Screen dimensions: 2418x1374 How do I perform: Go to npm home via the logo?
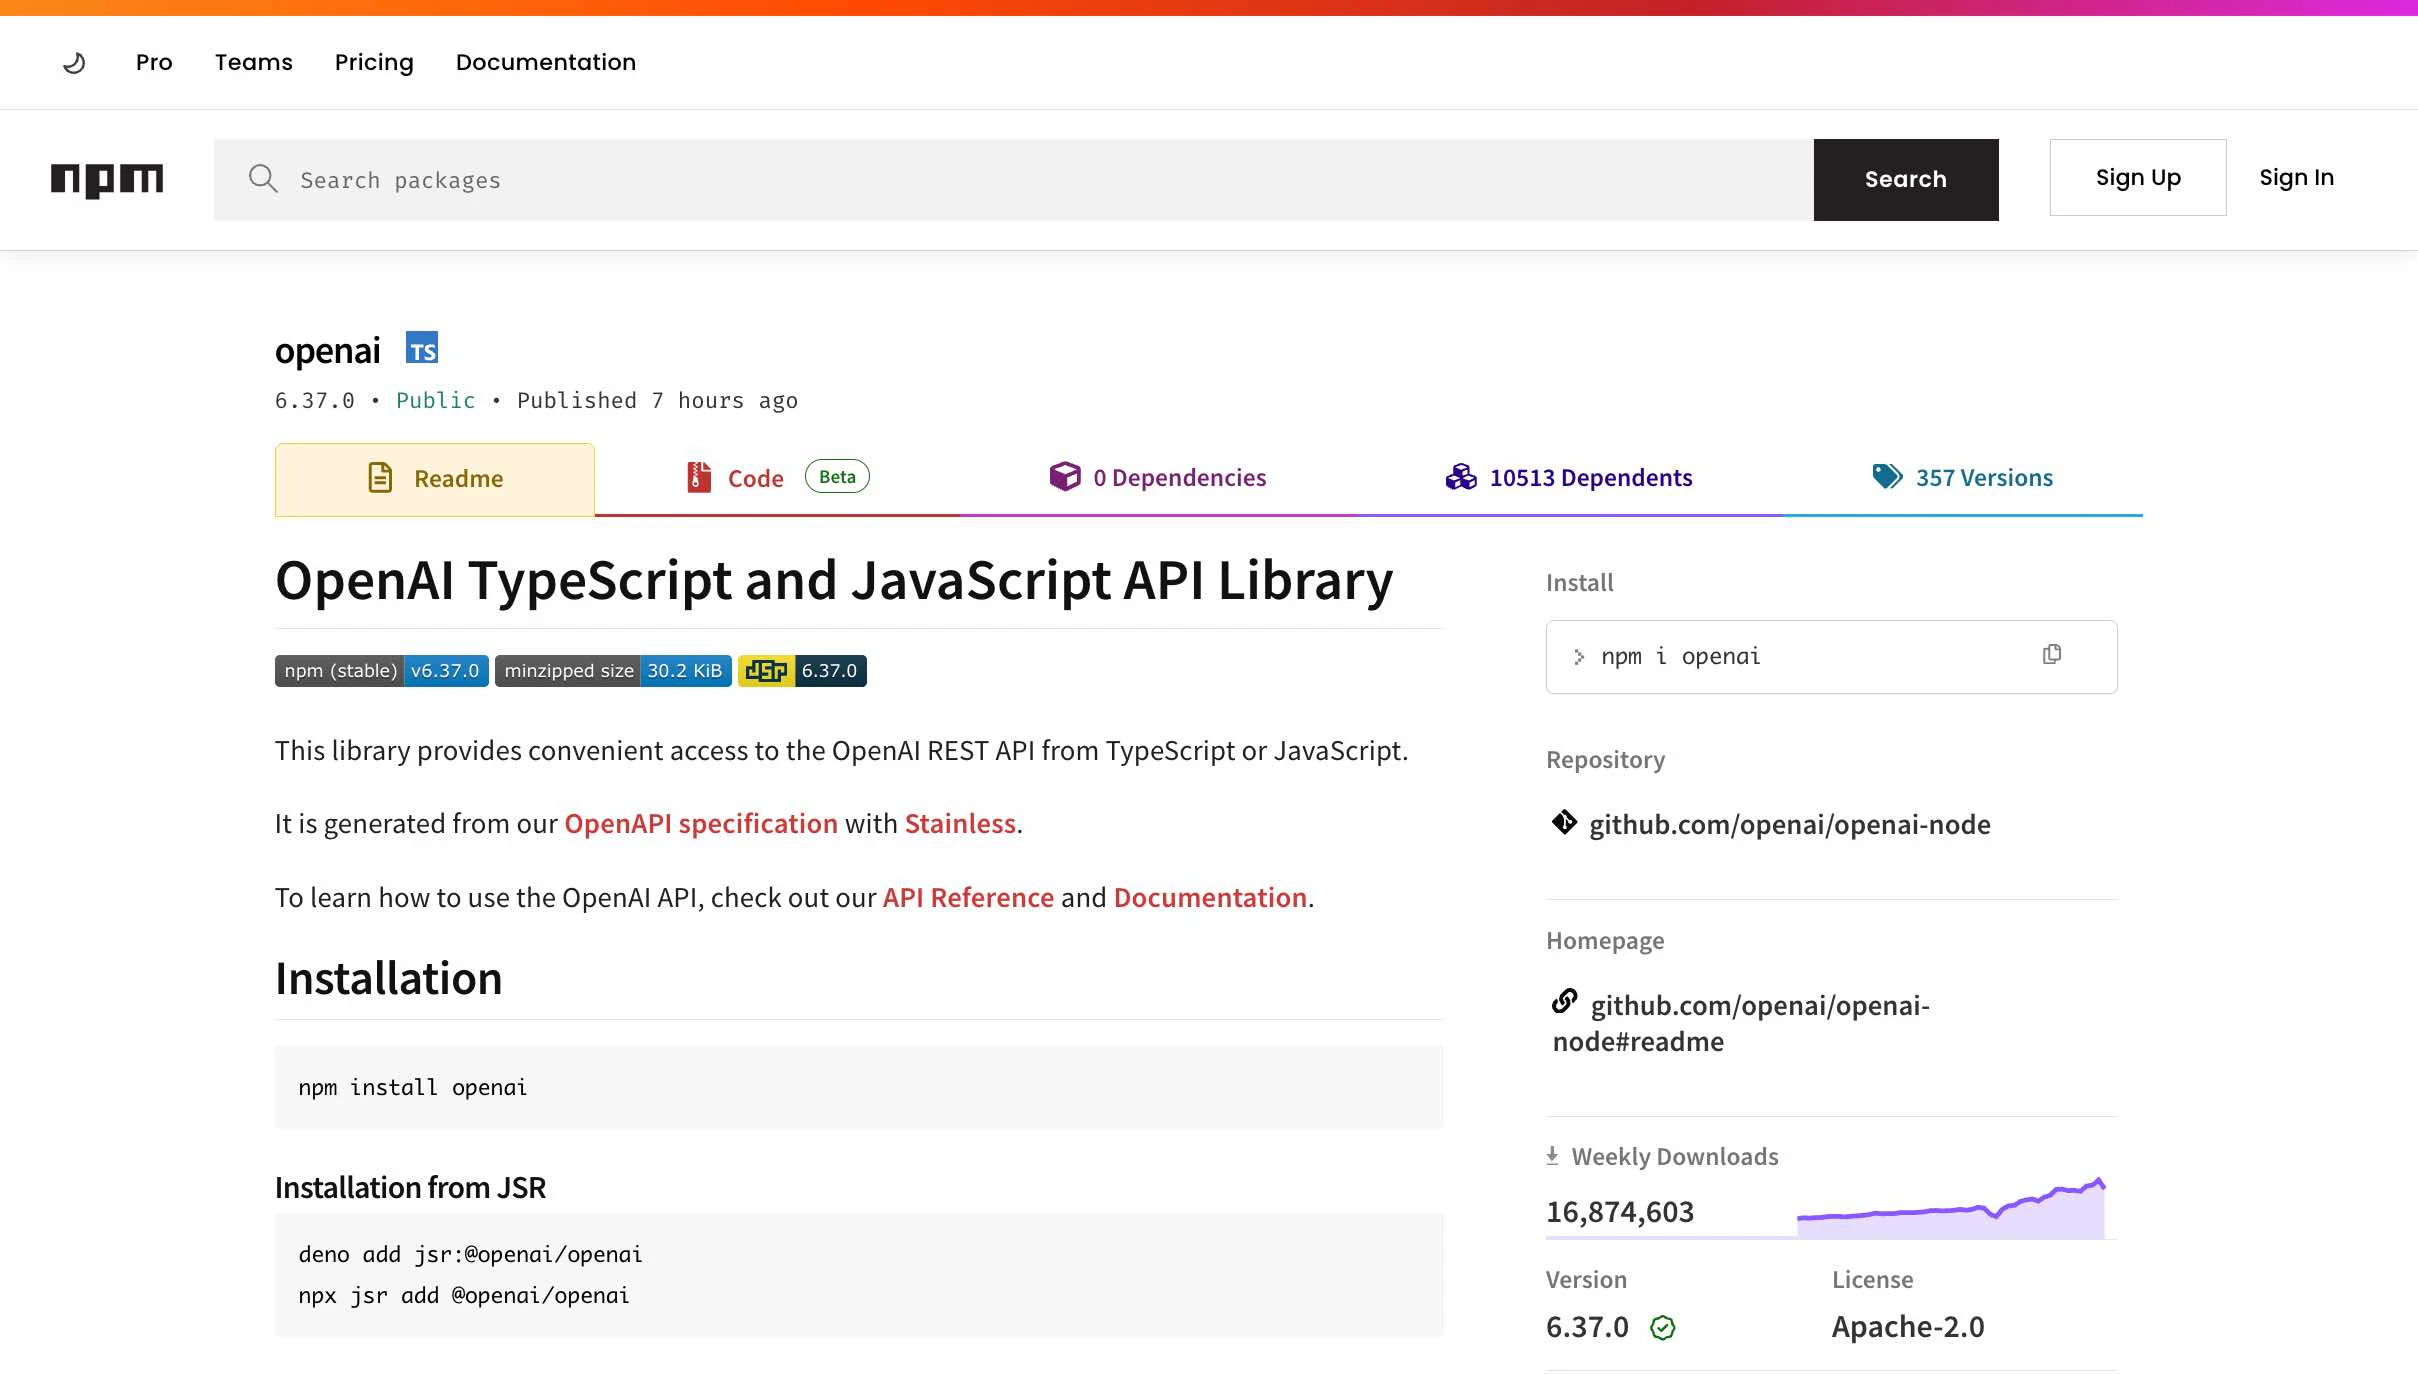tap(107, 180)
